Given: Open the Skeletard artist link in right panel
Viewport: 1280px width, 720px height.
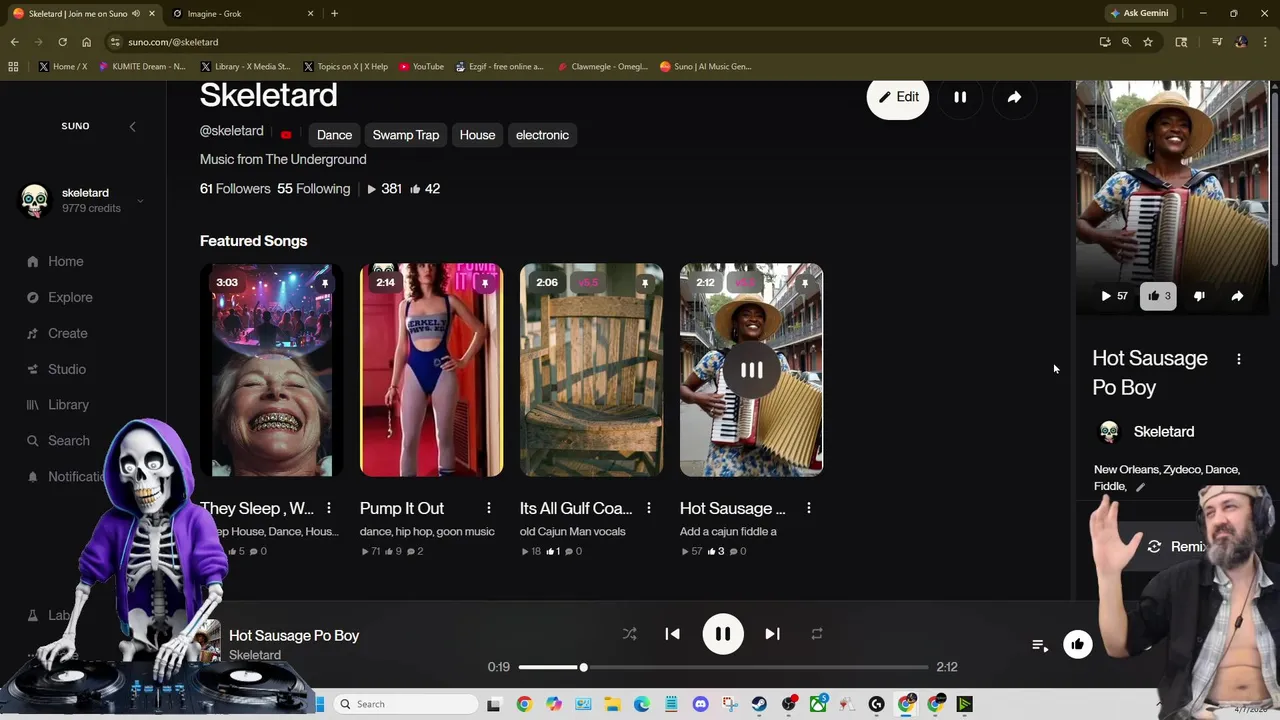Looking at the screenshot, I should [x=1164, y=432].
